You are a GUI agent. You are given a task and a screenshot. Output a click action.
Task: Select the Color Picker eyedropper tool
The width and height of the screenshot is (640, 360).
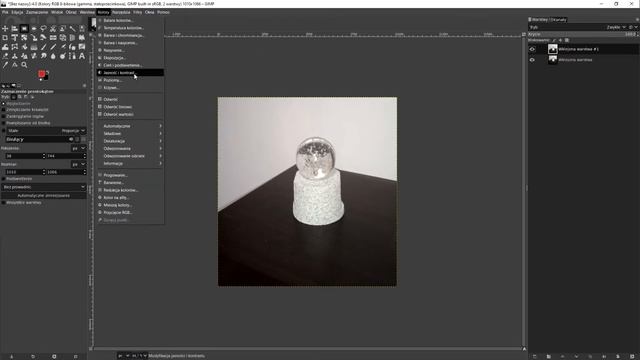pyautogui.click(x=5, y=65)
